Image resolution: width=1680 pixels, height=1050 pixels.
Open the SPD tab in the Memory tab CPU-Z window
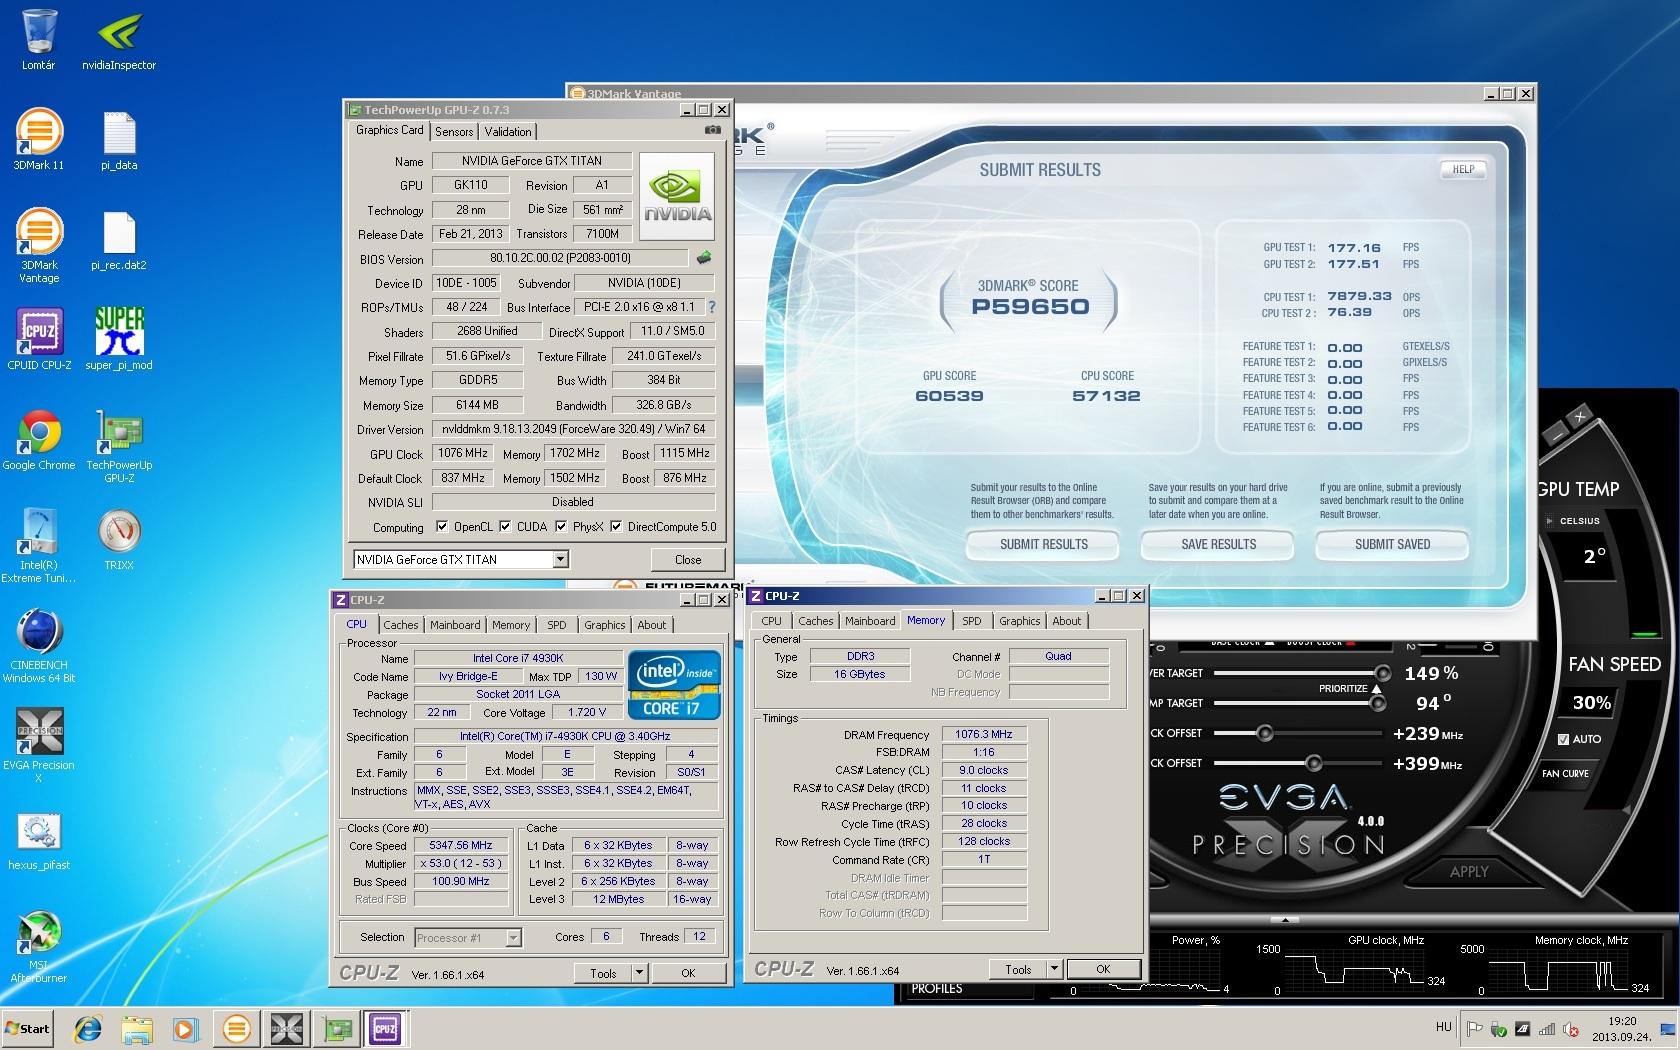coord(971,621)
